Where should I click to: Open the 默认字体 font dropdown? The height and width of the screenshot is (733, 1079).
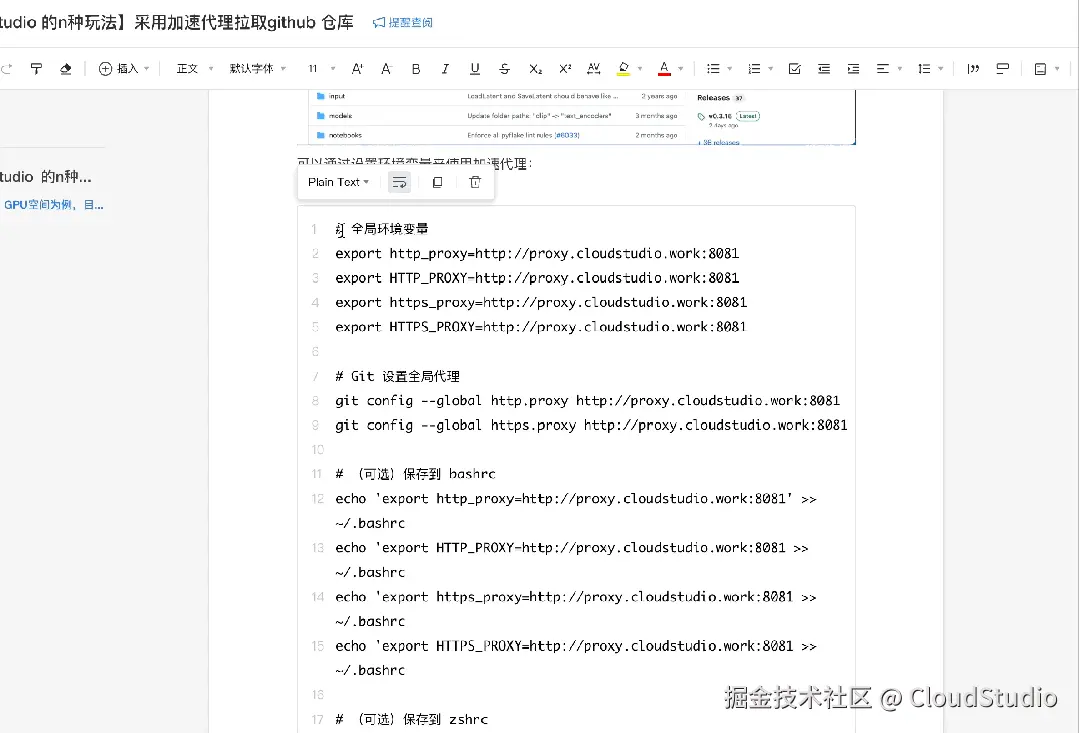255,68
